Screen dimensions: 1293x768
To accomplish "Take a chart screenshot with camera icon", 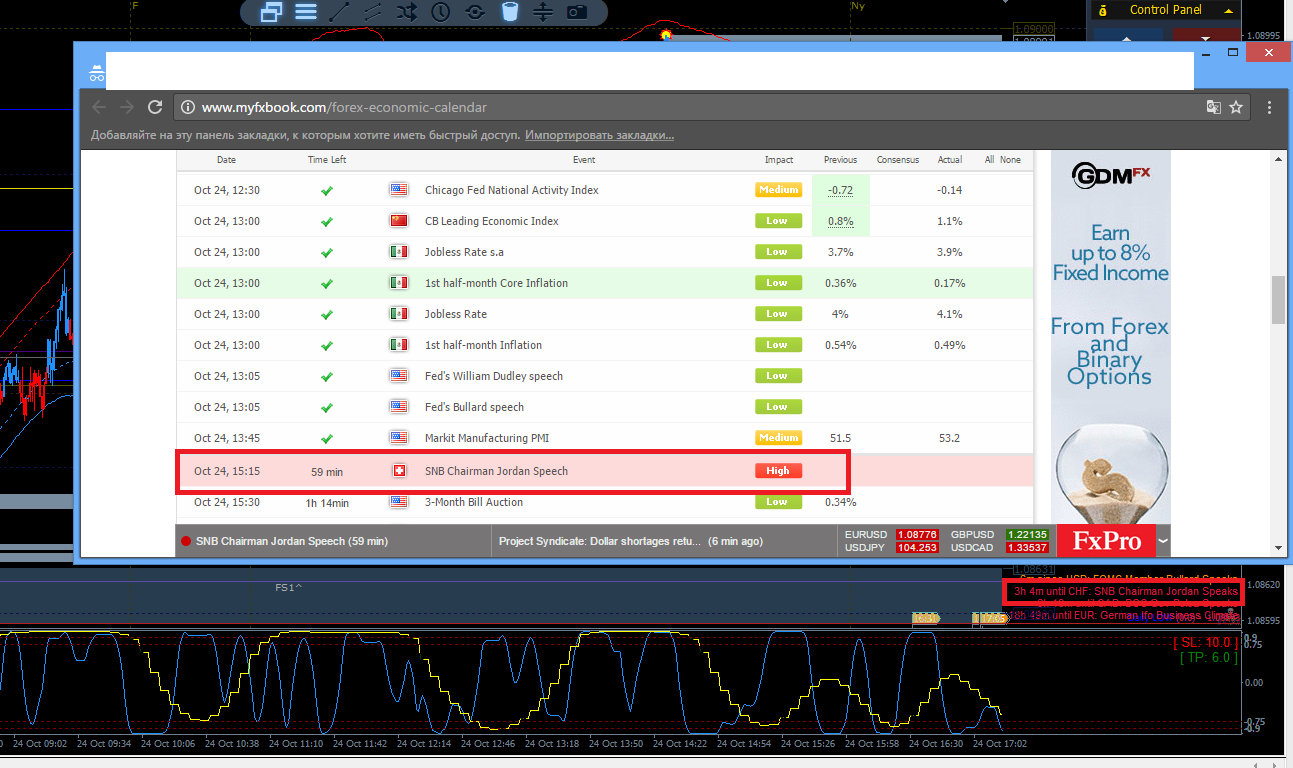I will [x=577, y=12].
